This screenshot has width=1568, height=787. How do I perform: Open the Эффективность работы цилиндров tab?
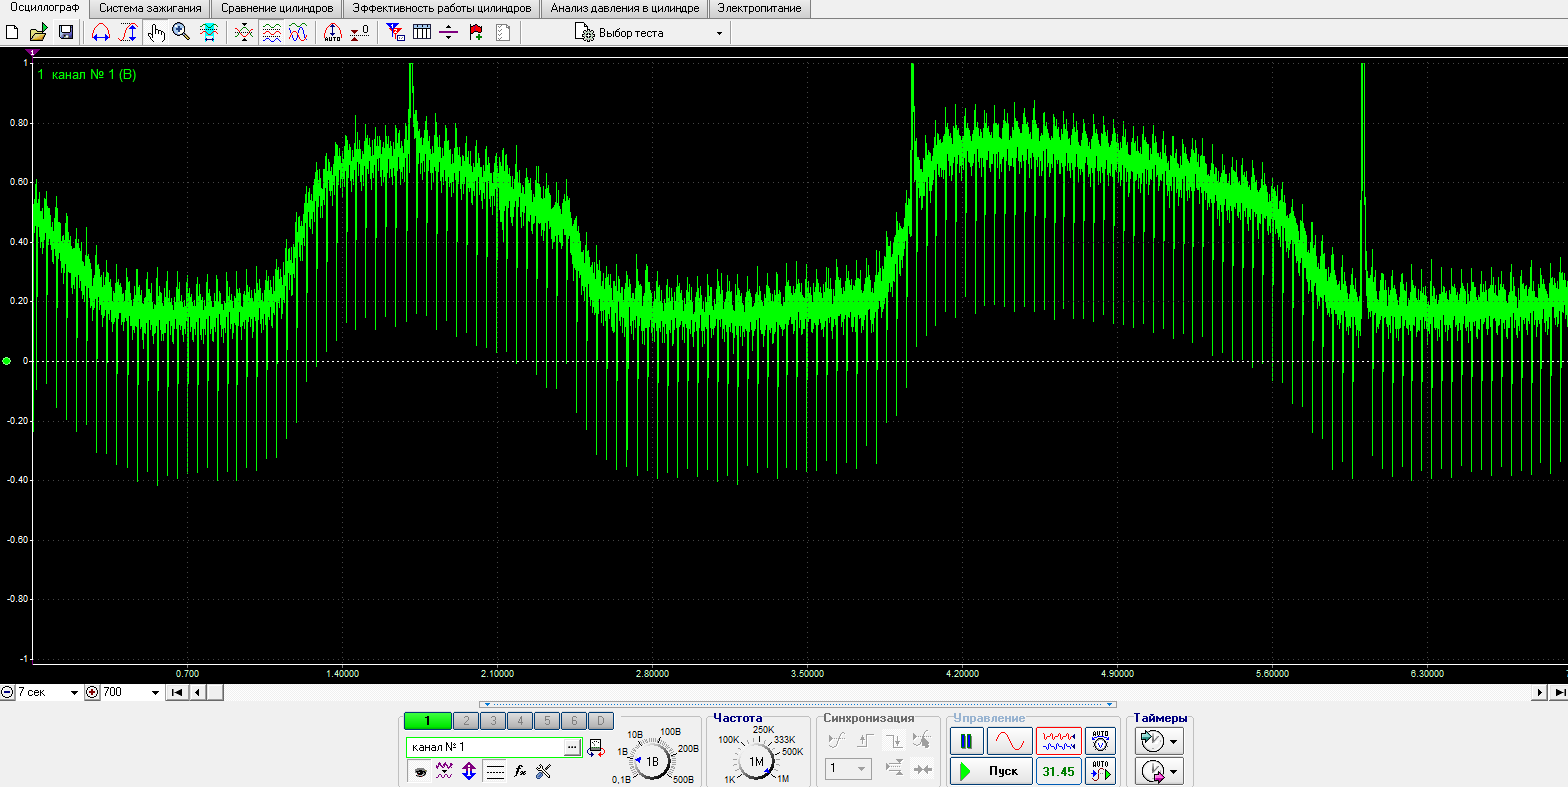(x=441, y=8)
